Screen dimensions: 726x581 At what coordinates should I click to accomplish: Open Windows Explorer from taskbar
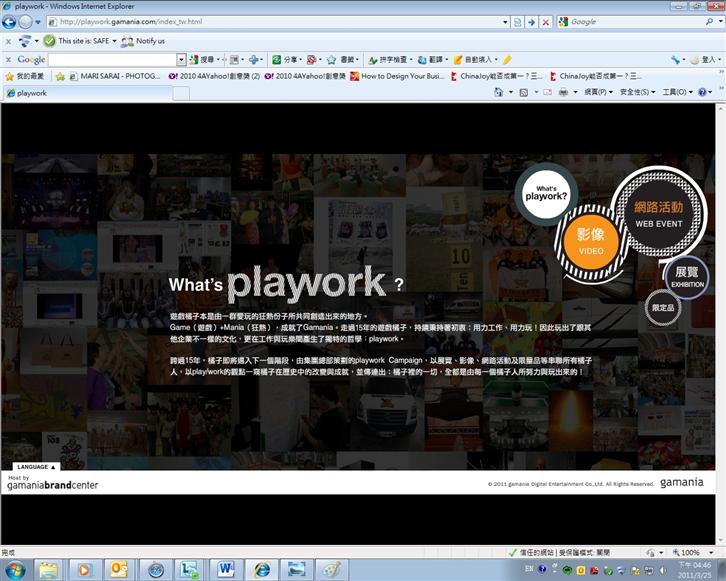[x=48, y=570]
